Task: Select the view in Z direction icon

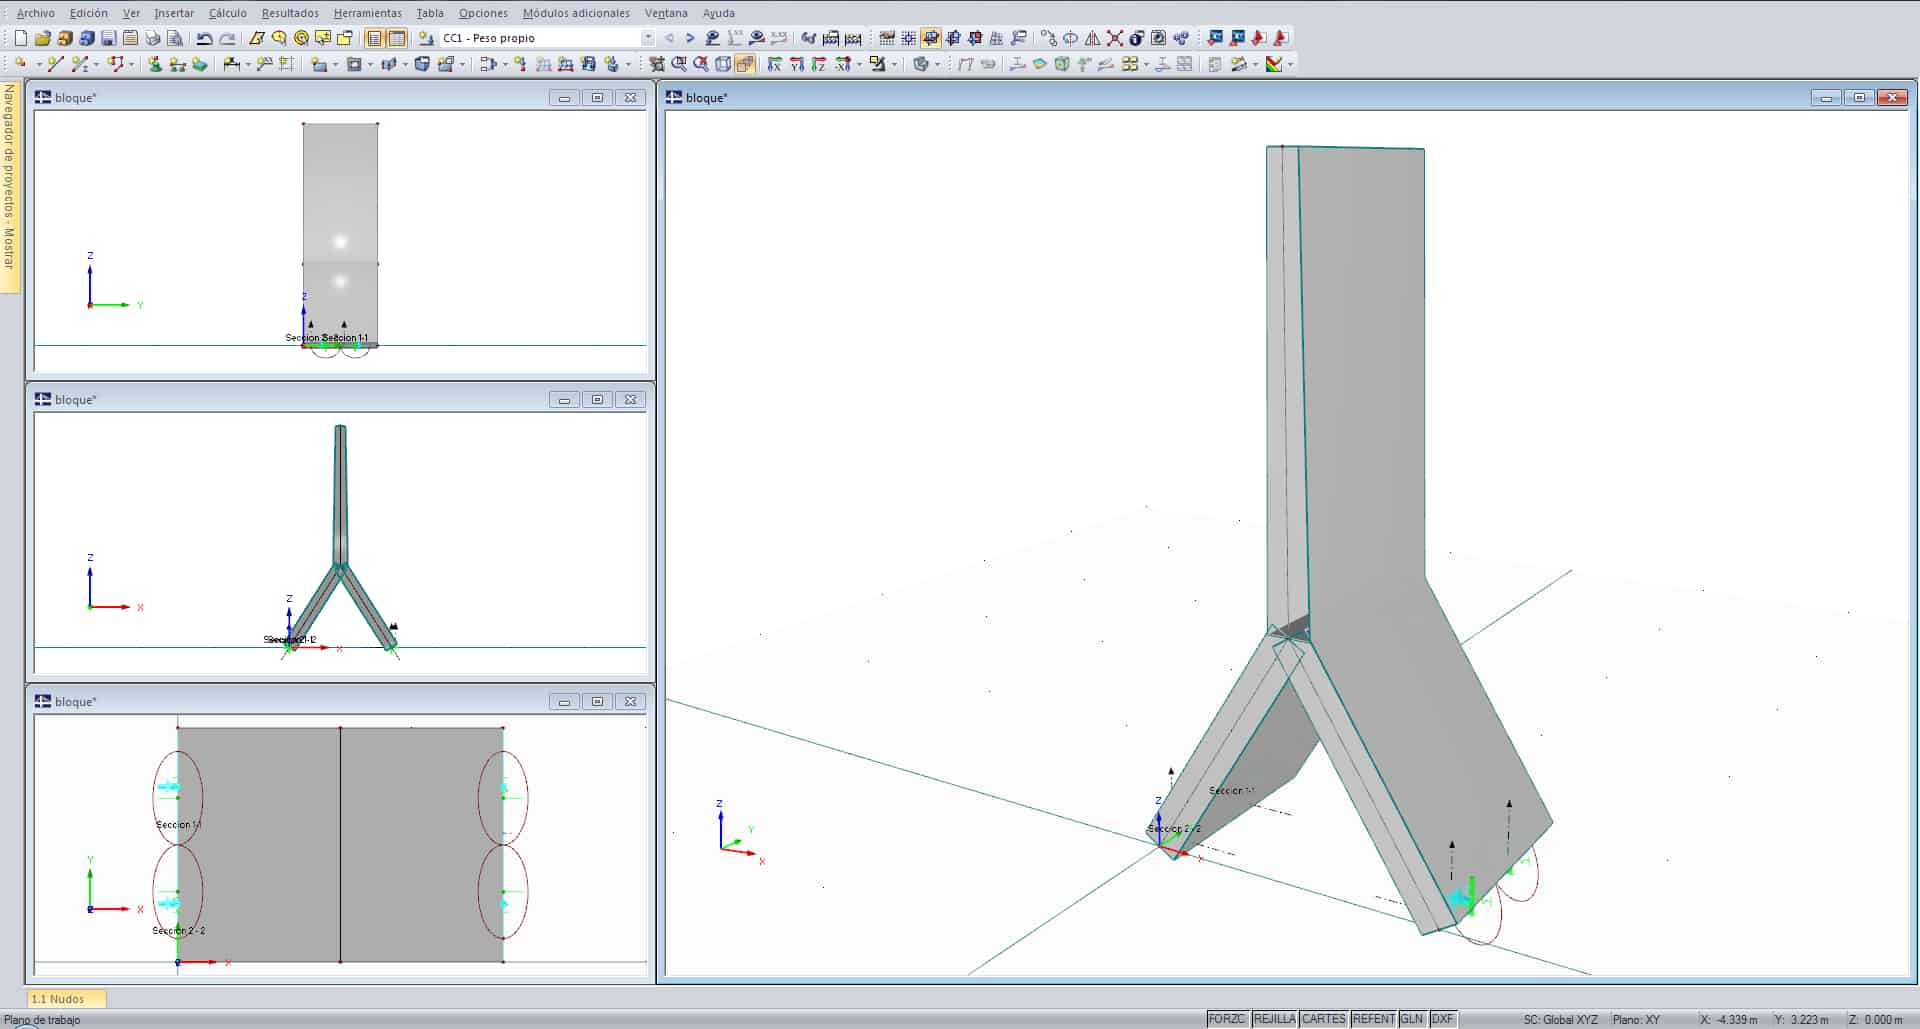Action: pos(818,64)
